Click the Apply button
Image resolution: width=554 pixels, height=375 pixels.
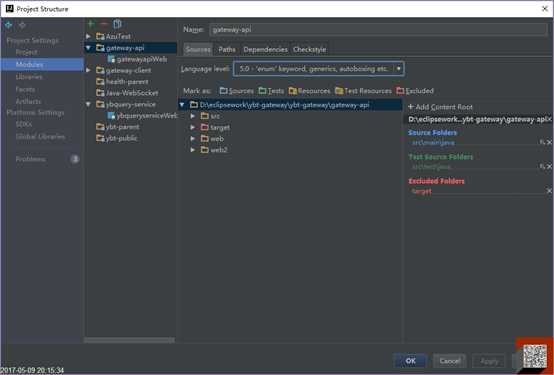[490, 361]
